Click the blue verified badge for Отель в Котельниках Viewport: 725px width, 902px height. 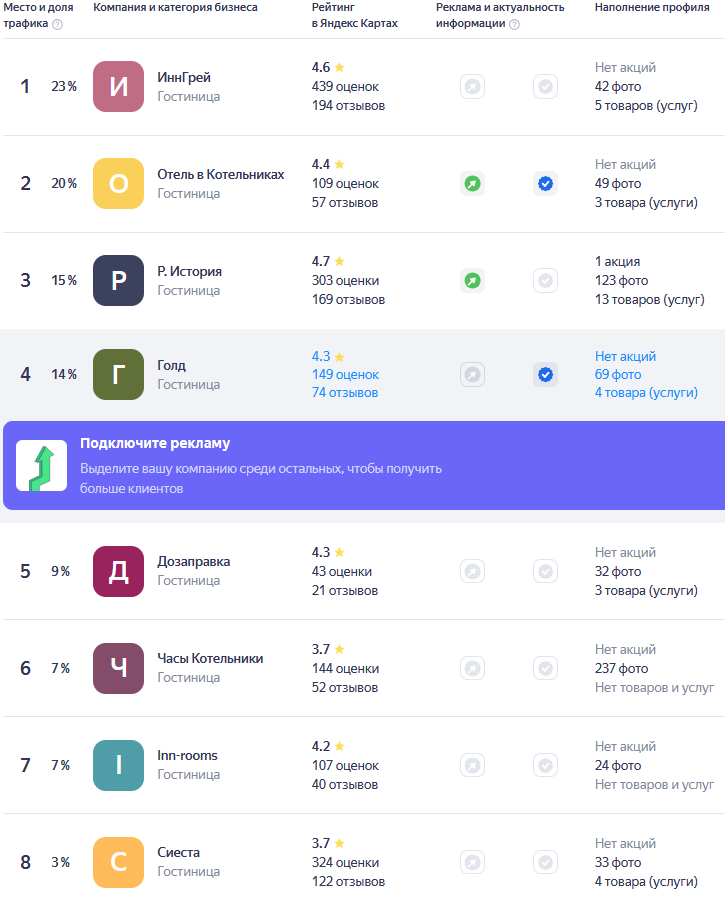click(x=545, y=184)
